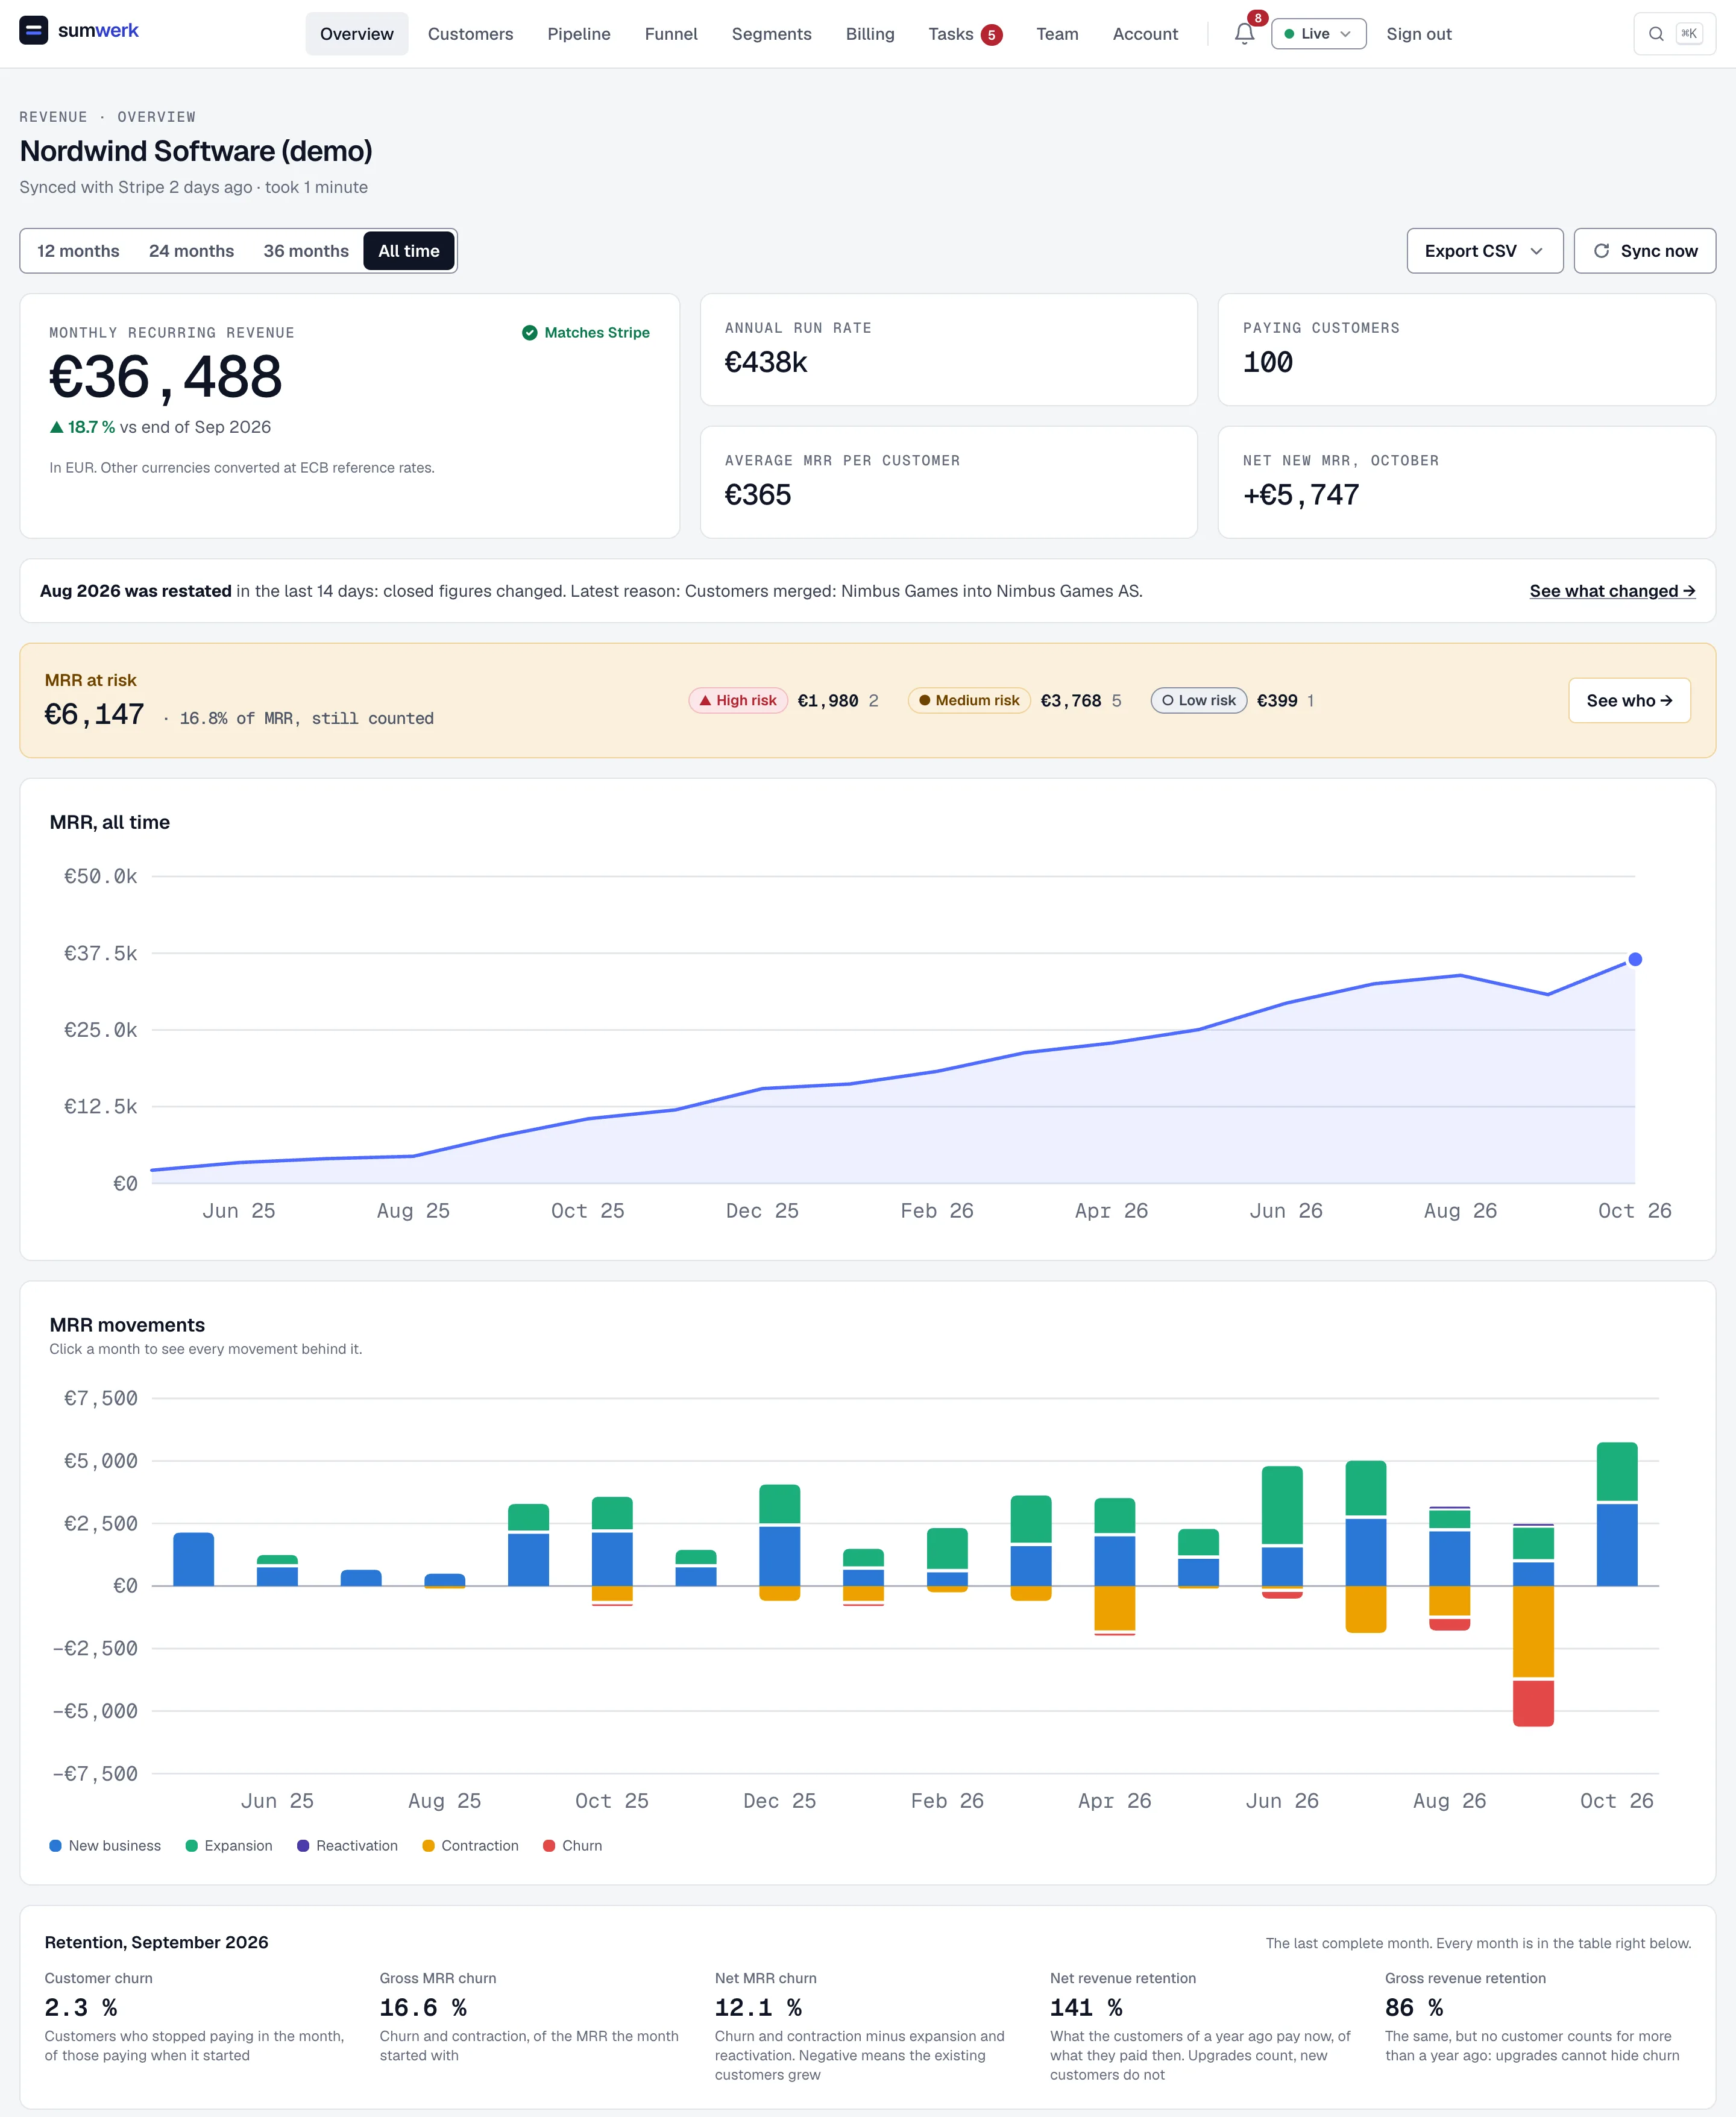Open the Billing tab

click(870, 34)
